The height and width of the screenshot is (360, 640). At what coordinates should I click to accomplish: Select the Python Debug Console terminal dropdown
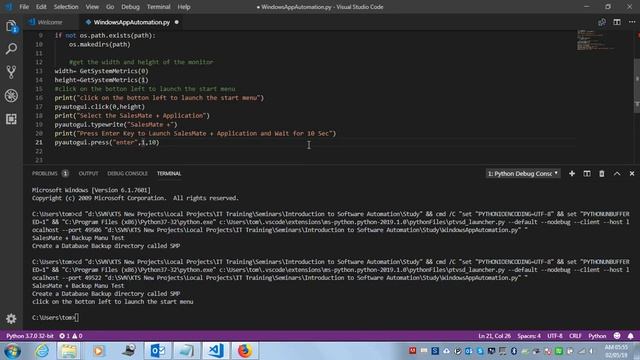pyautogui.click(x=523, y=173)
